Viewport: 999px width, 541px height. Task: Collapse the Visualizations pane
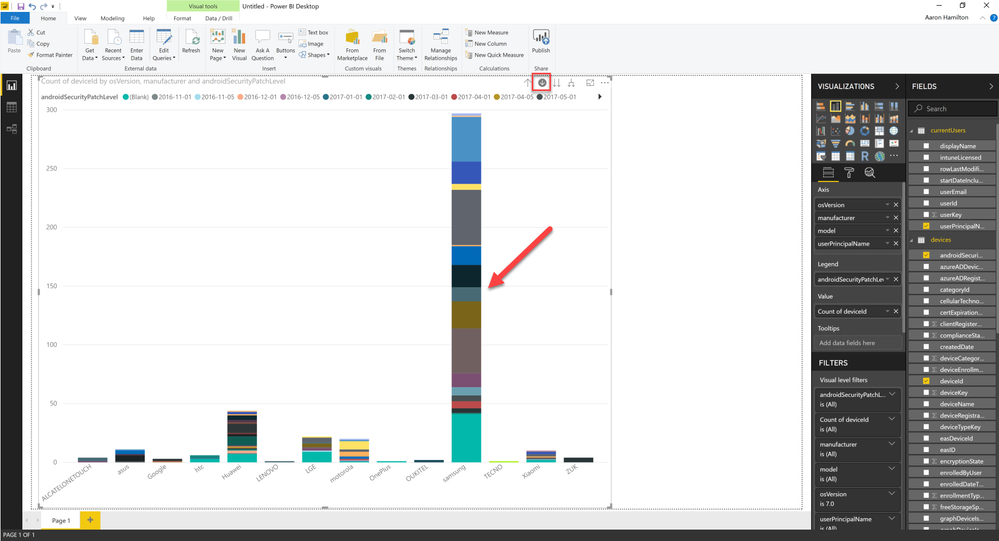[897, 86]
